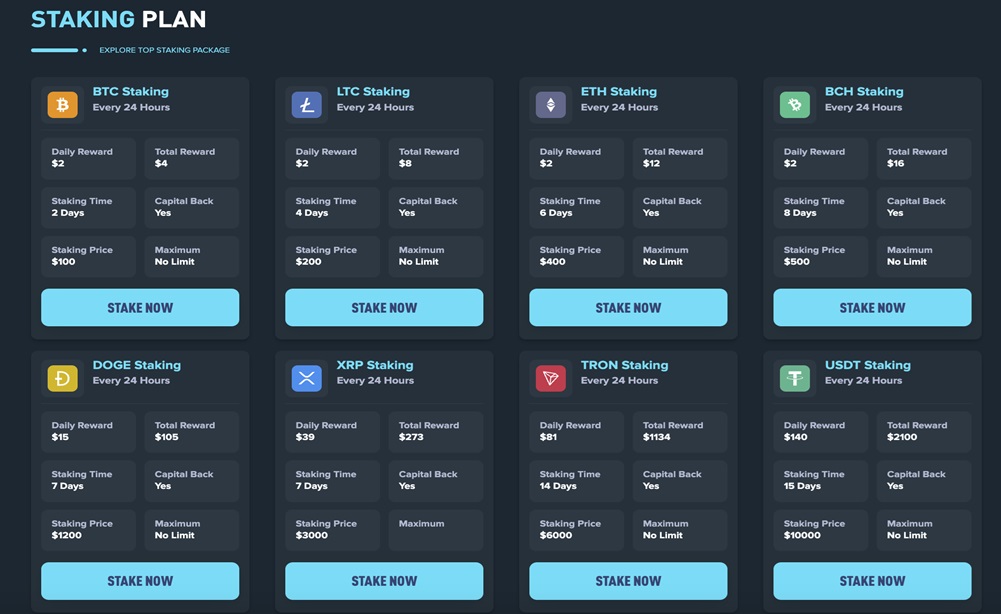Open the USDT Staking title
Image resolution: width=1001 pixels, height=614 pixels.
(x=867, y=365)
